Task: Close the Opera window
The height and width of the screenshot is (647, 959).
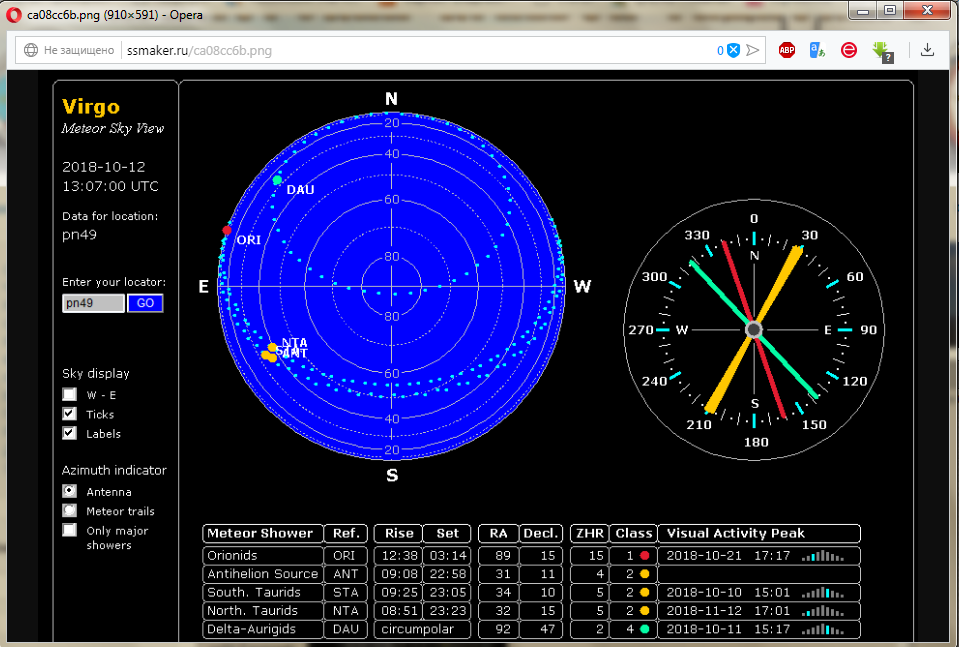Action: click(x=927, y=10)
